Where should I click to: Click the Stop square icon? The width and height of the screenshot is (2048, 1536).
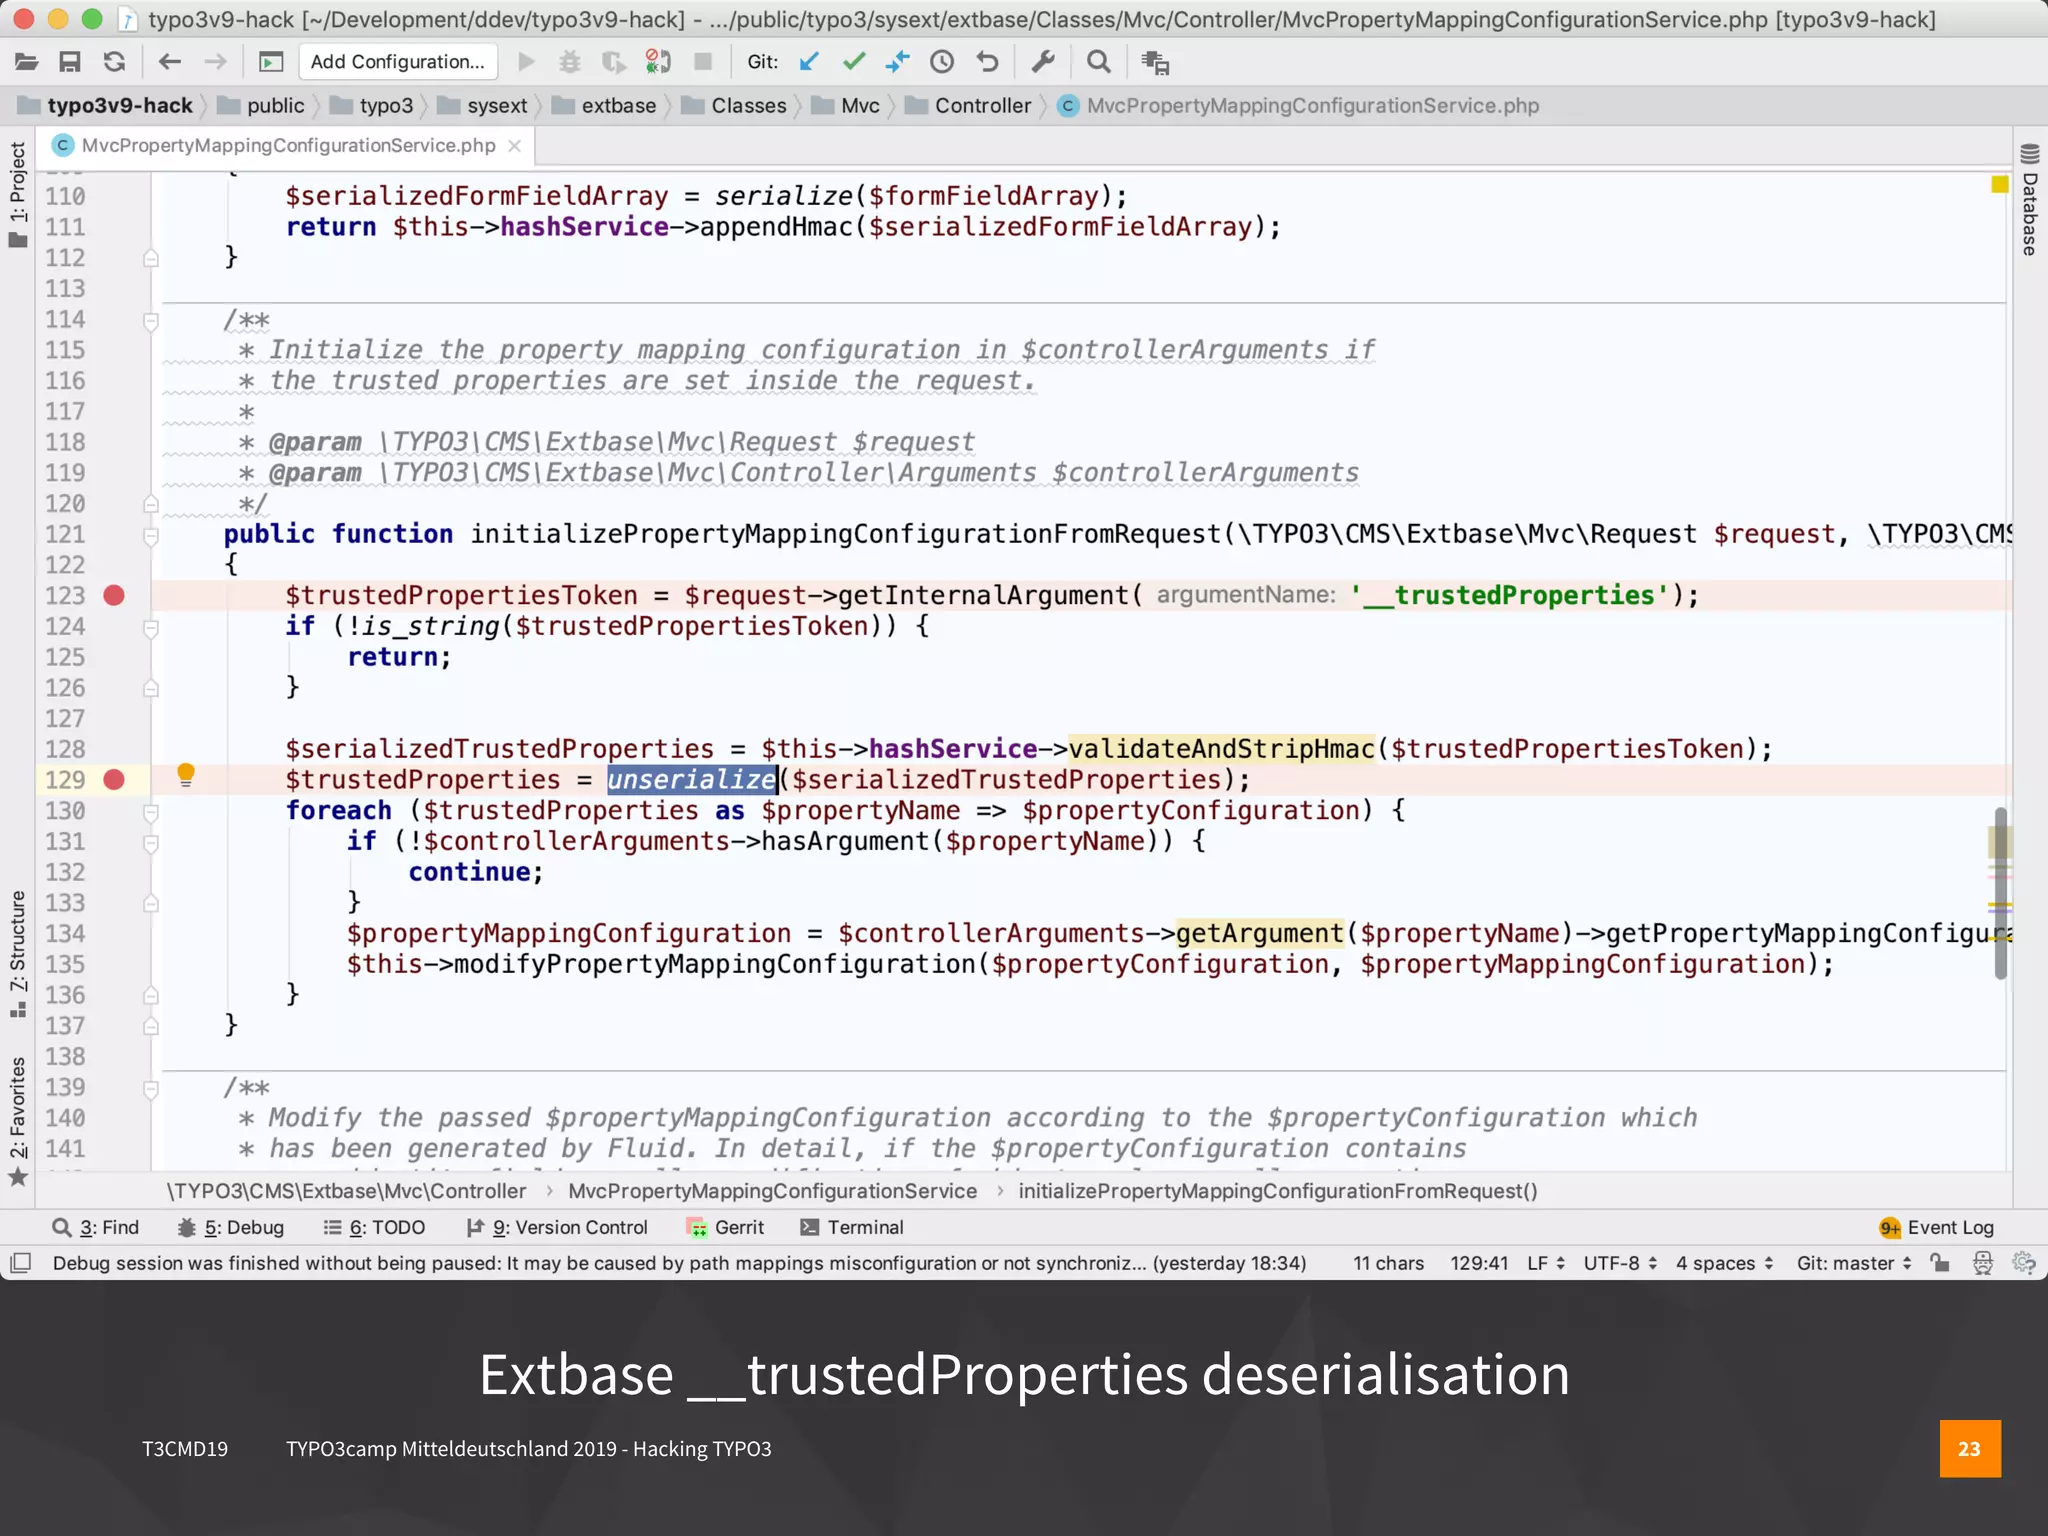(703, 62)
